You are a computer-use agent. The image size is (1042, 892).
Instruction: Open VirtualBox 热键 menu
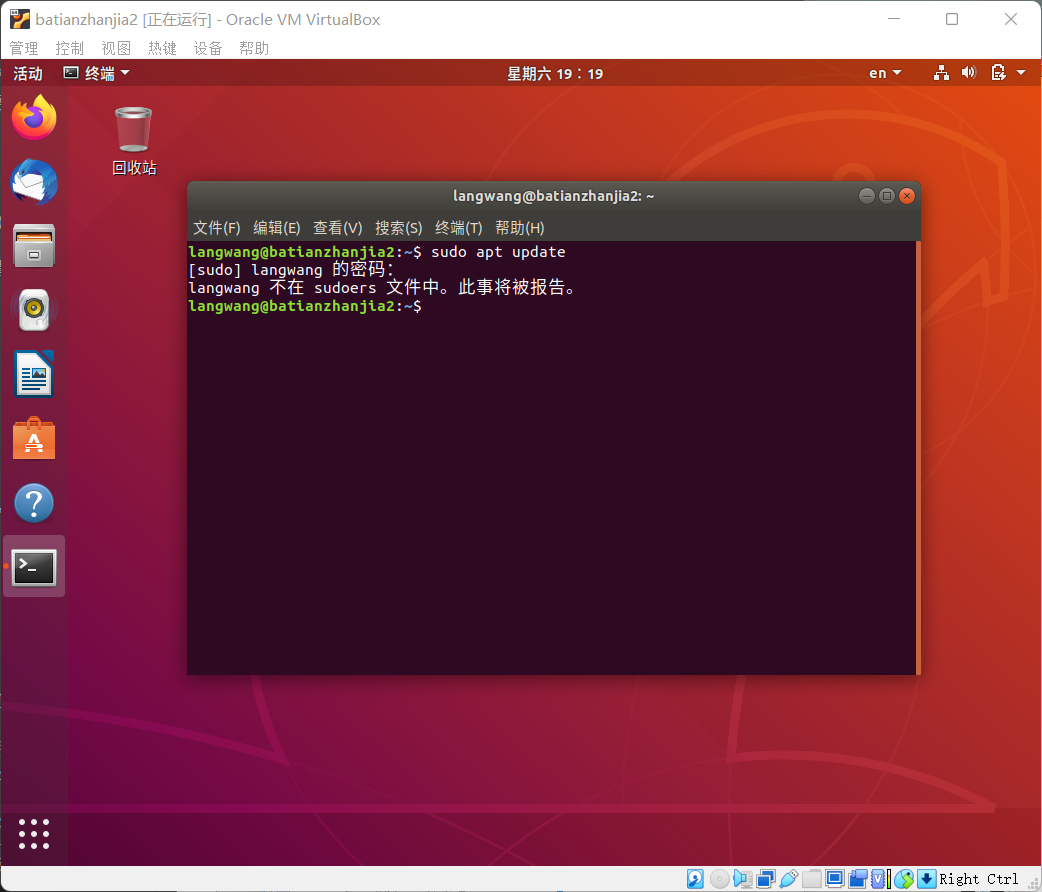[162, 48]
